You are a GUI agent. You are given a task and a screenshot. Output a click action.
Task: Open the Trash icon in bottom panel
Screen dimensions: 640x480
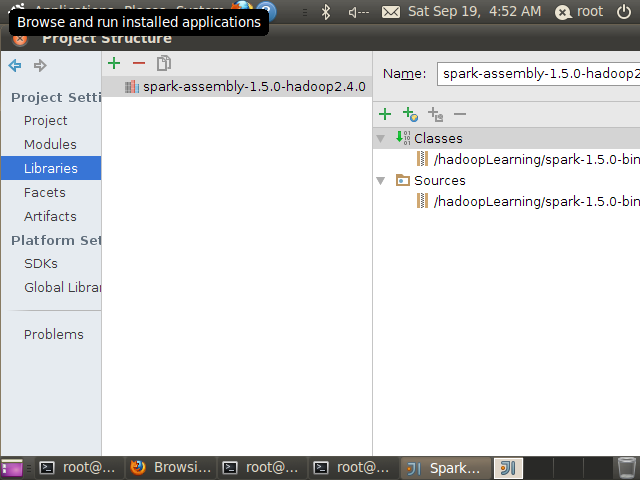626,468
